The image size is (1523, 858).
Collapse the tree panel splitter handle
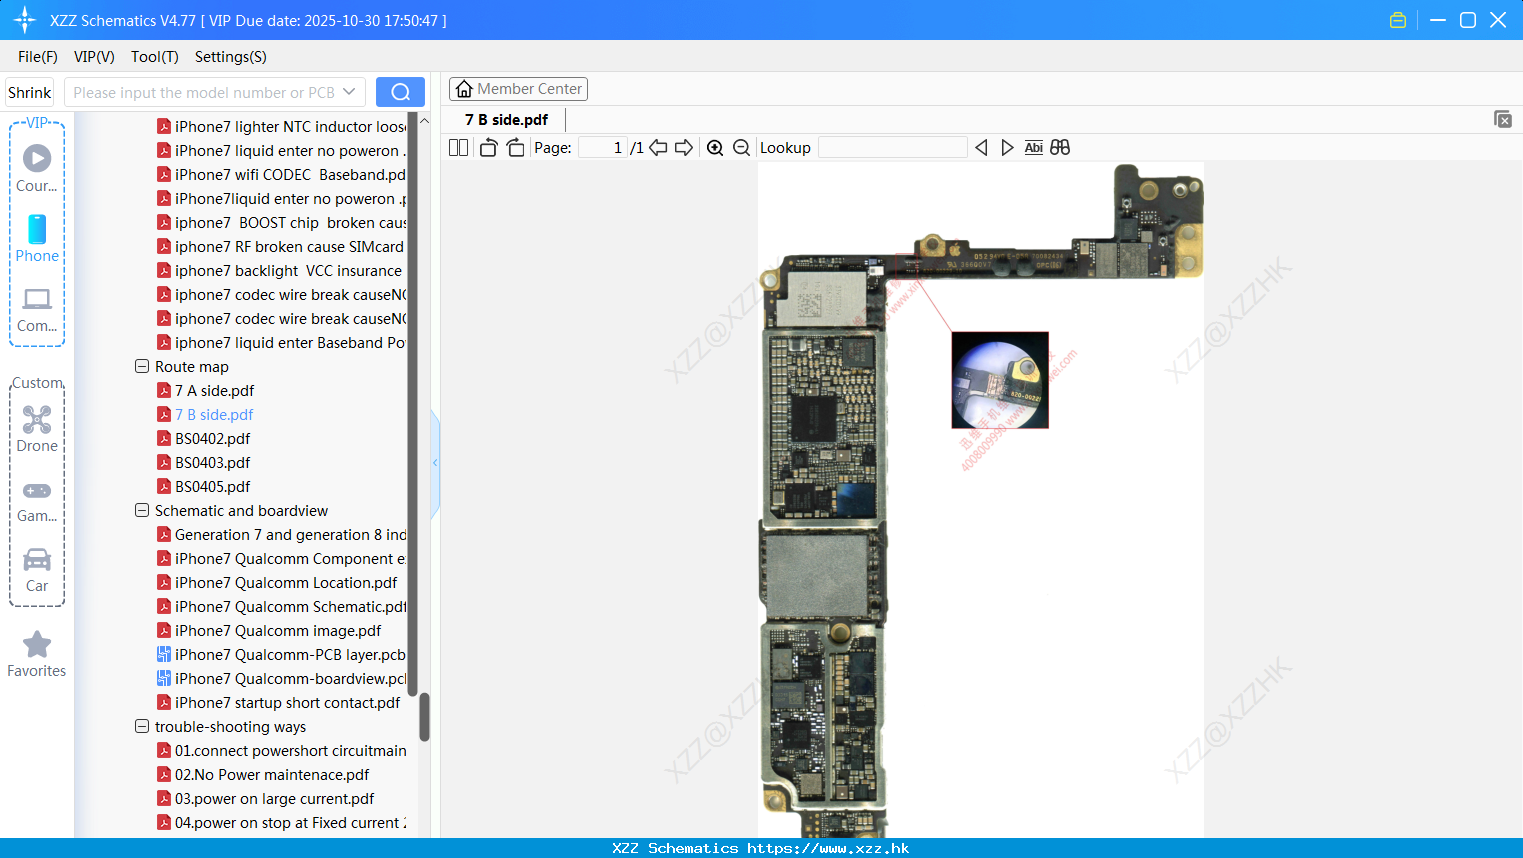pyautogui.click(x=435, y=463)
